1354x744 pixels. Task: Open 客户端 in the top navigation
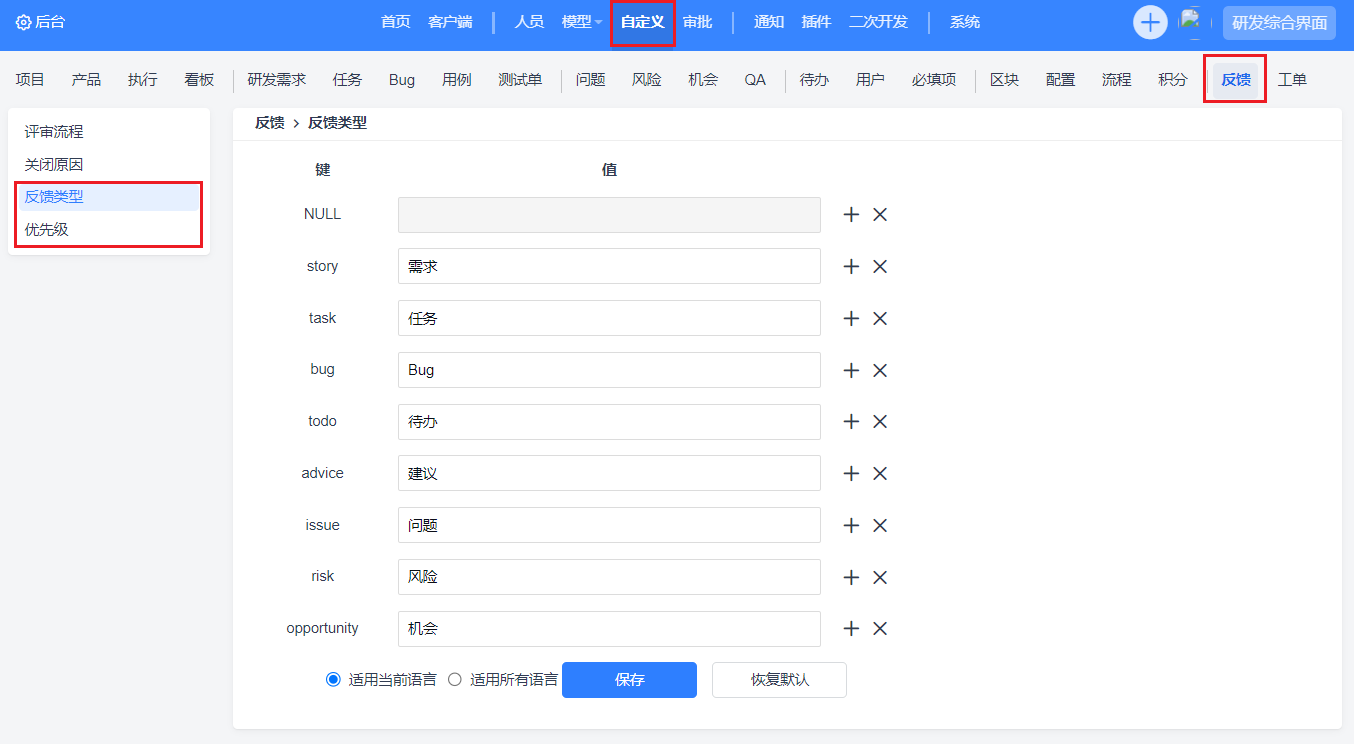[450, 22]
